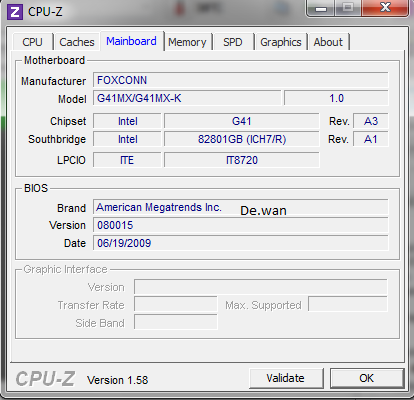Open the SPD tab

coord(233,42)
